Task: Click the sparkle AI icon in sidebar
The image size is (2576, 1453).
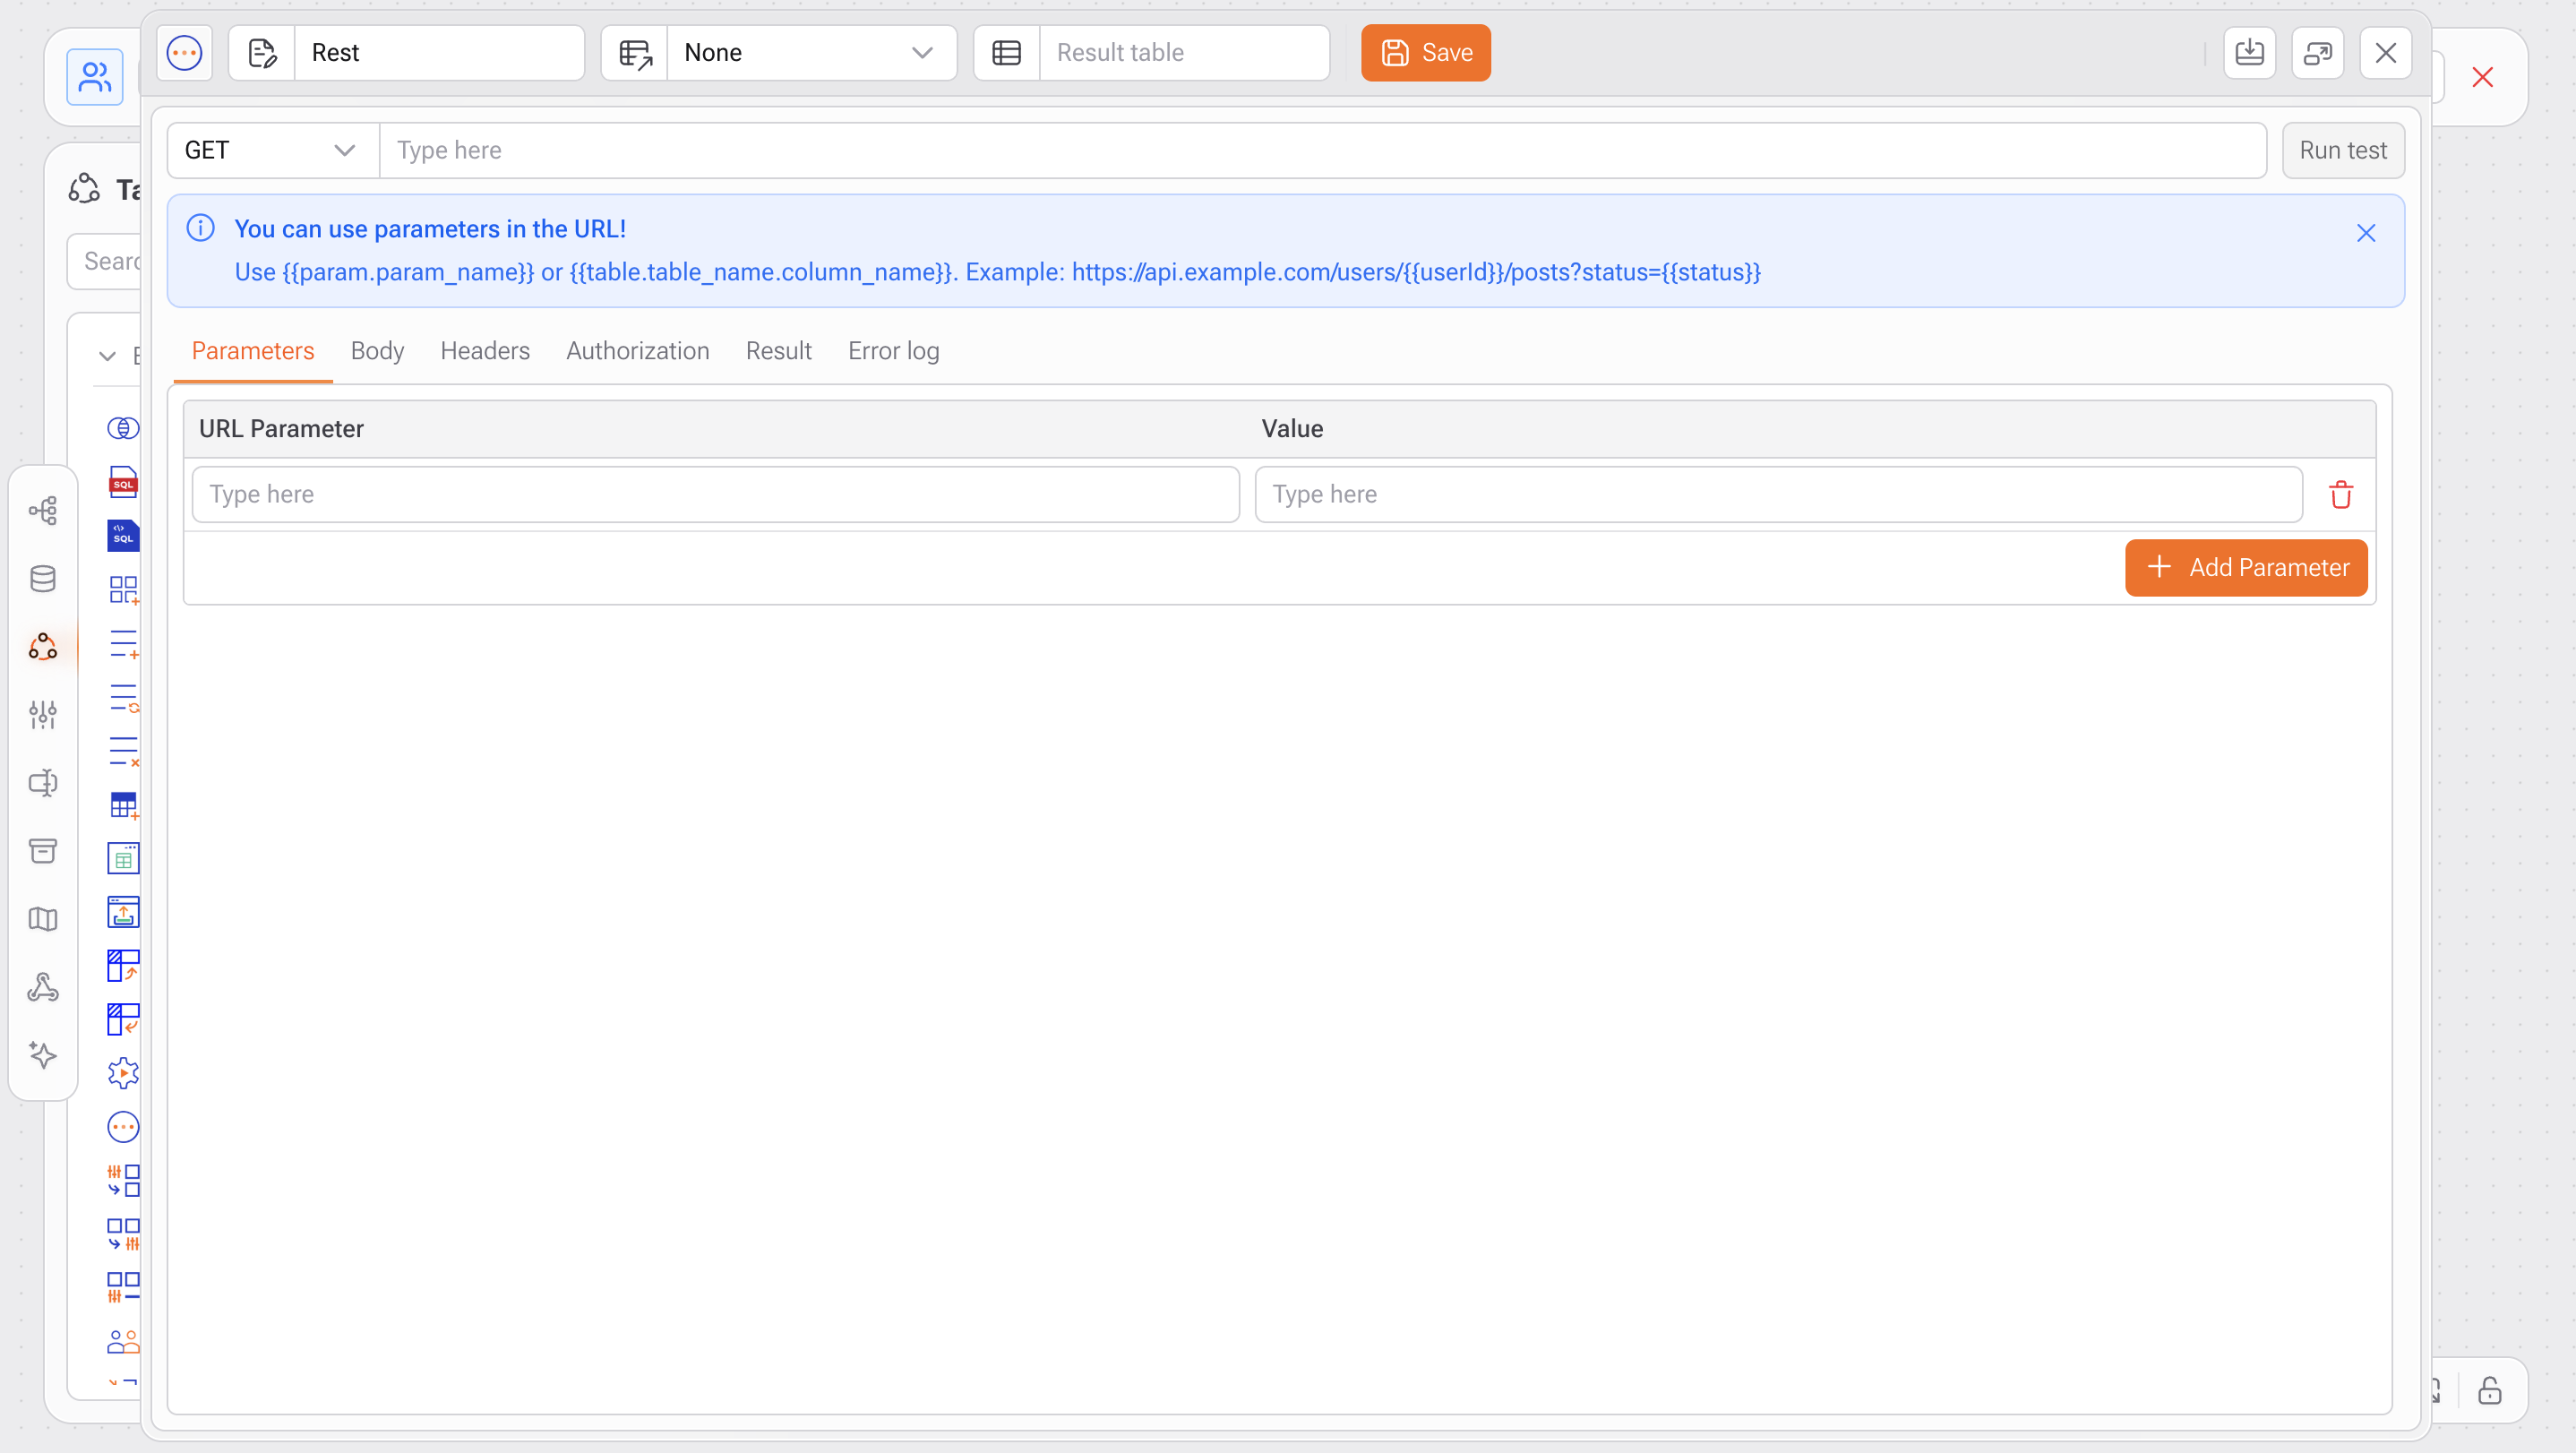Action: point(43,1055)
